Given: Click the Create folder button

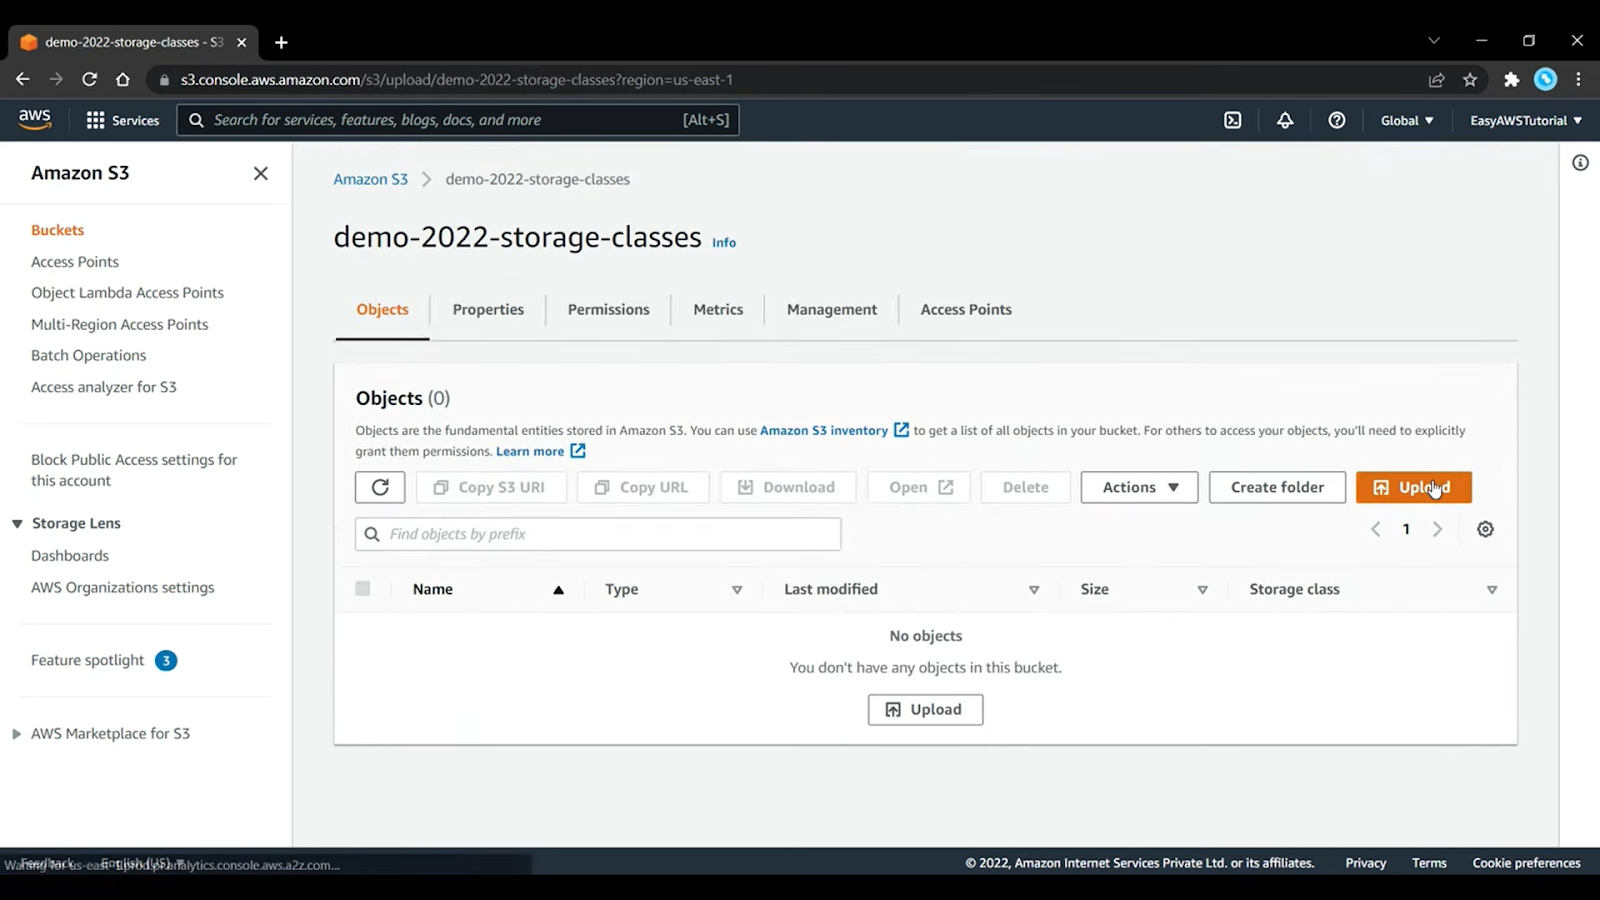Looking at the screenshot, I should (1277, 487).
